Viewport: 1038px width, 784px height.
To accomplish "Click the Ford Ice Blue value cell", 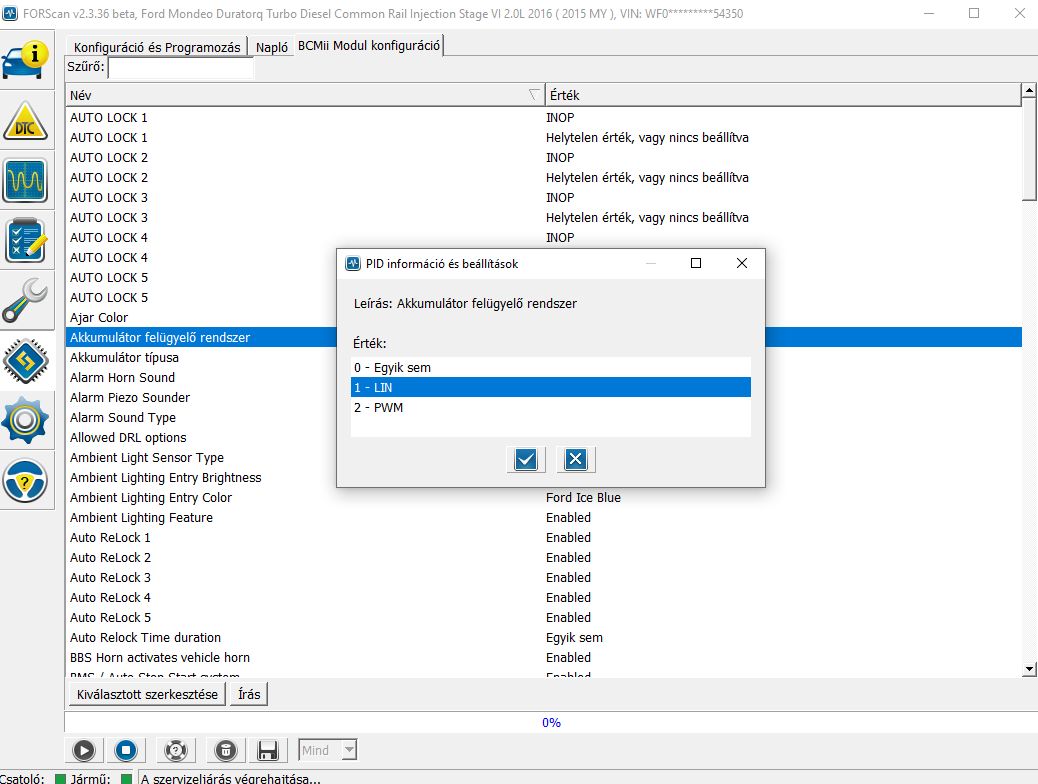I will coord(583,497).
